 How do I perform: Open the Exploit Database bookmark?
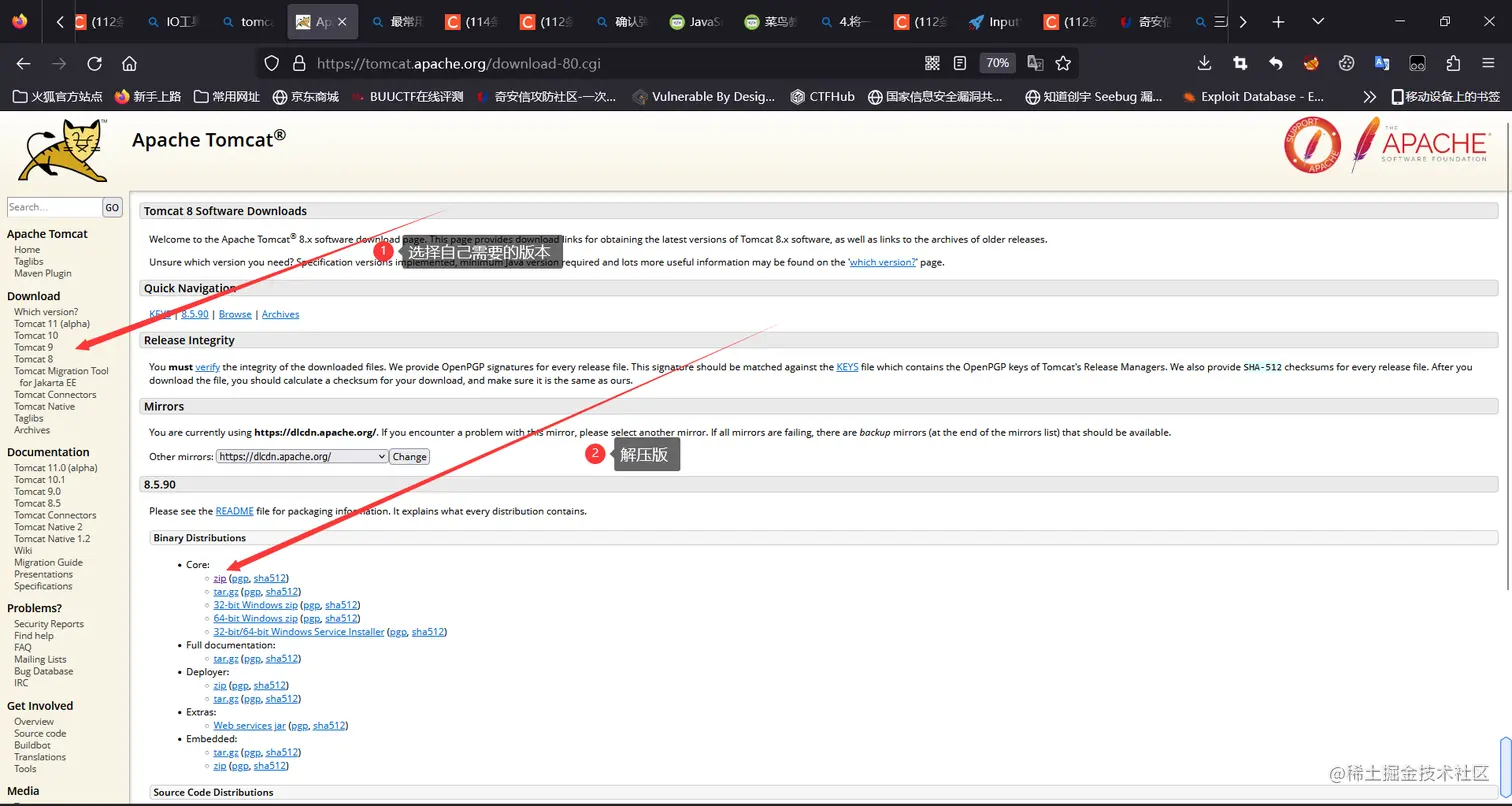1253,97
